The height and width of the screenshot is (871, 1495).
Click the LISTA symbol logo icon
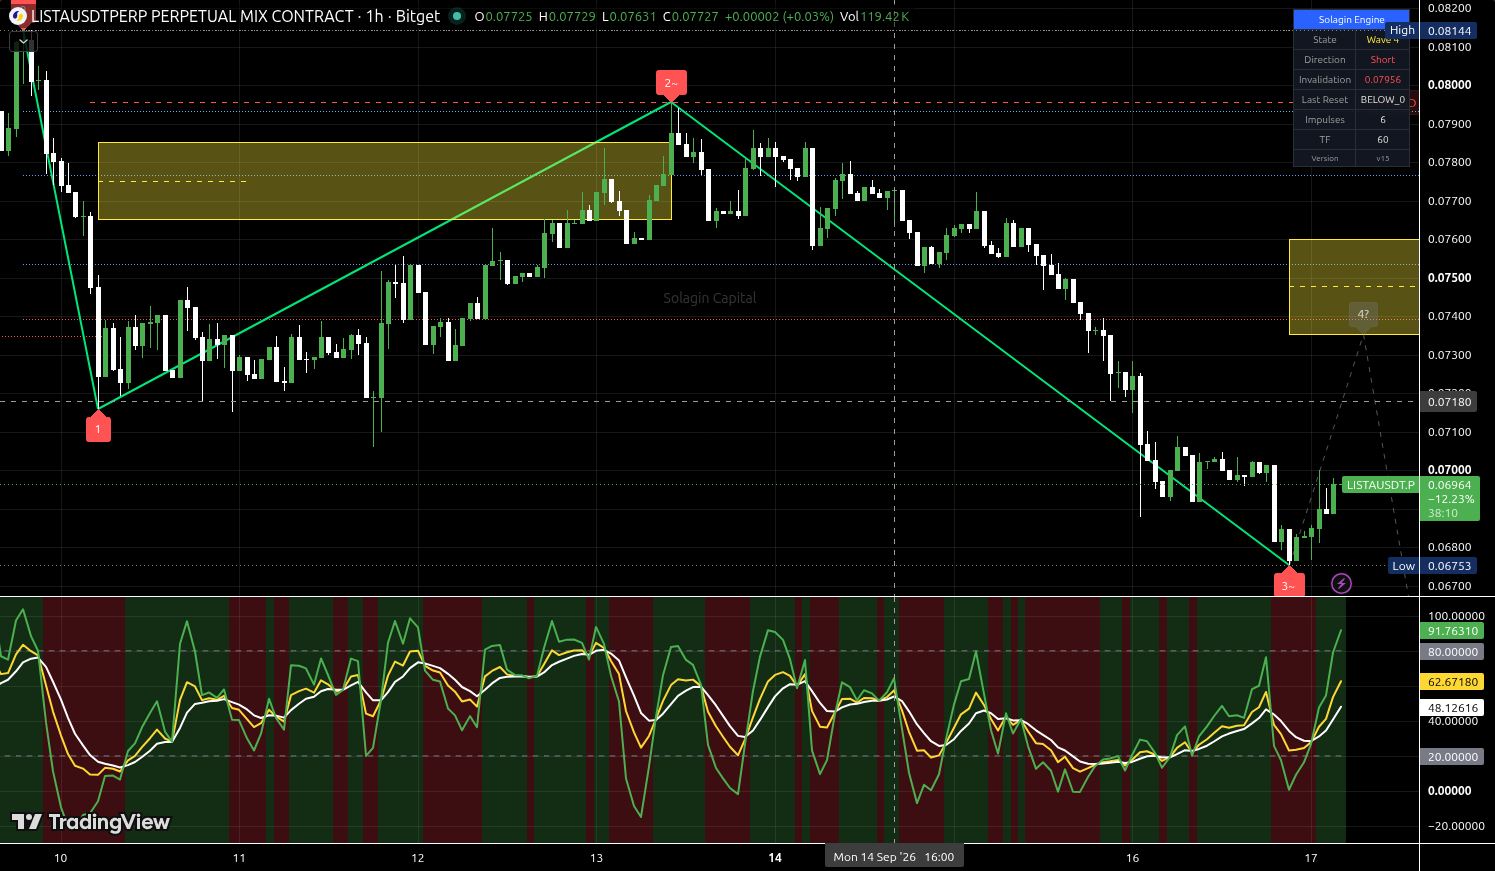click(18, 16)
